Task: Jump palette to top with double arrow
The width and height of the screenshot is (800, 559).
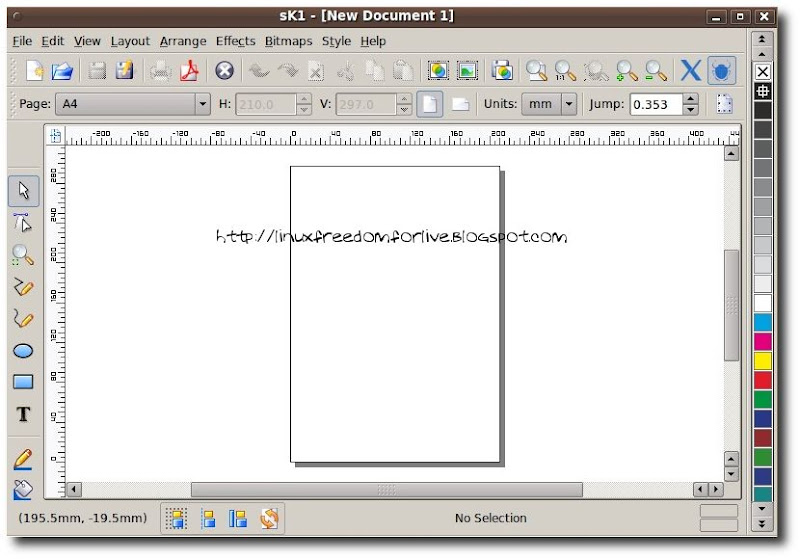Action: (762, 39)
